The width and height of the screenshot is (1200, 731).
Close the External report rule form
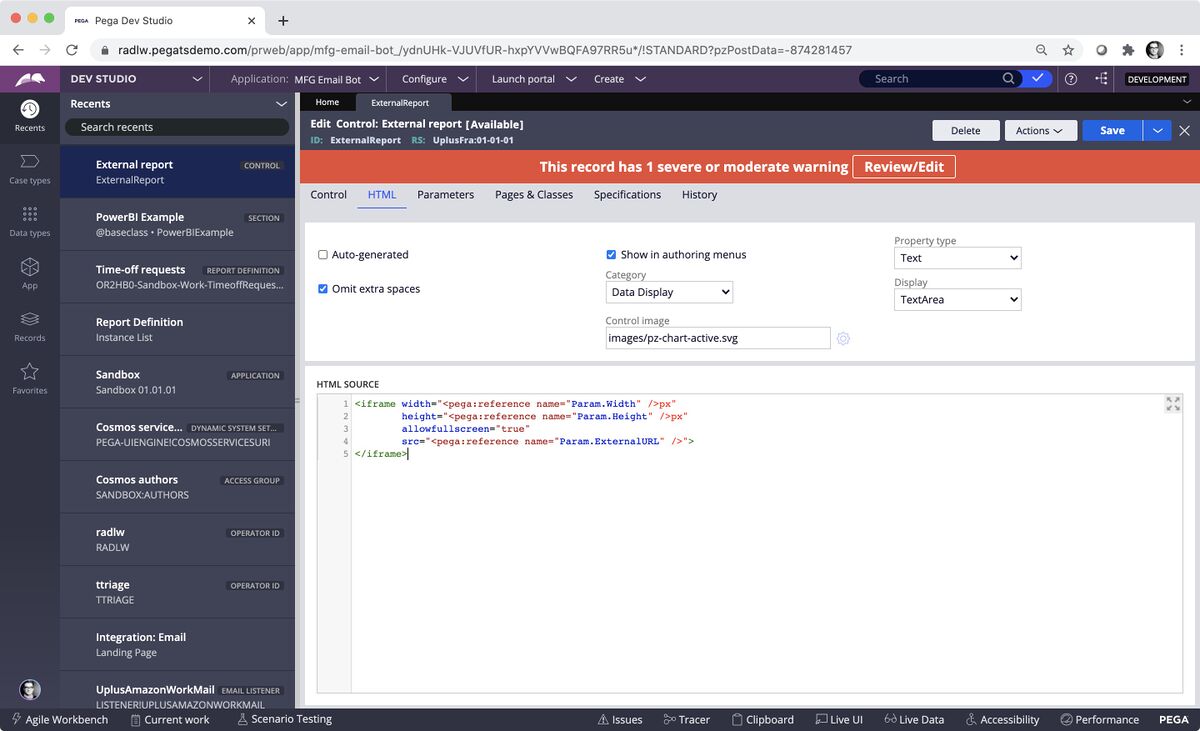coord(1184,131)
